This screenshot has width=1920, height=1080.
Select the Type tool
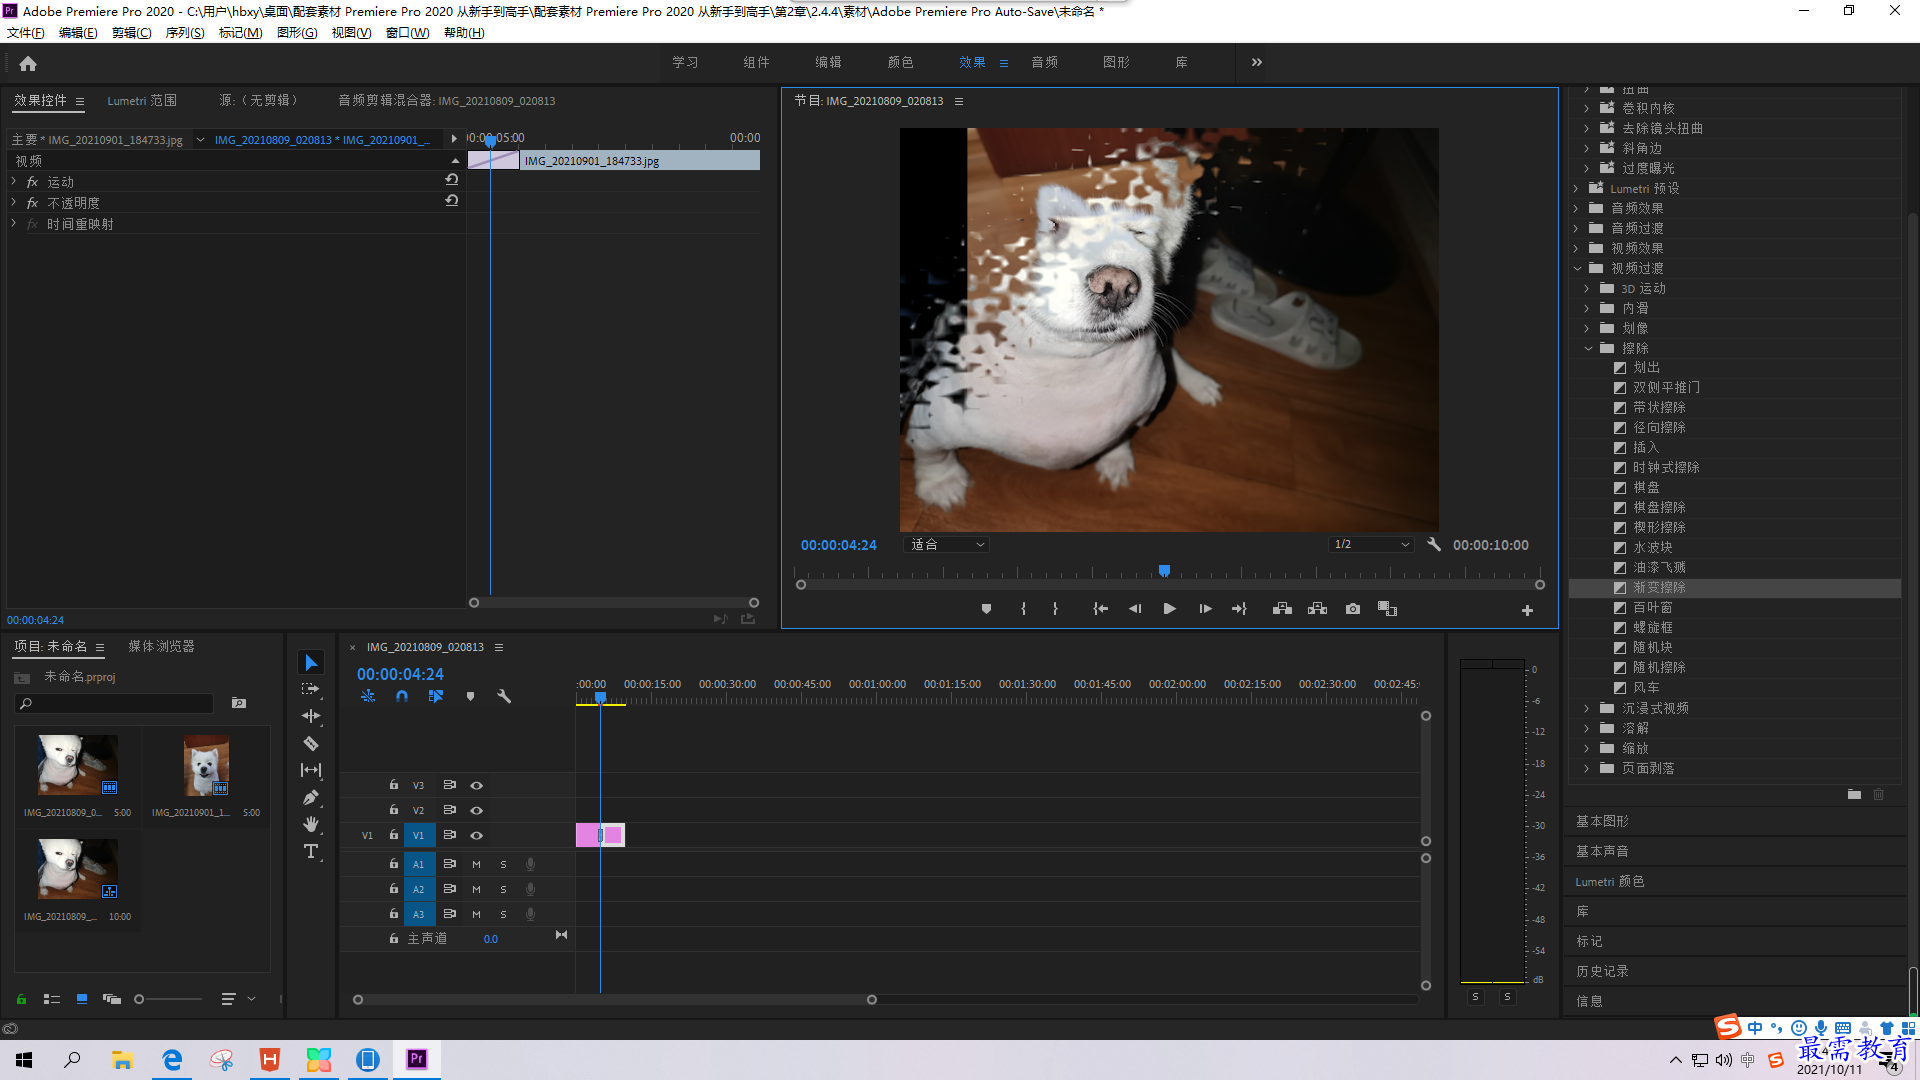[x=311, y=851]
